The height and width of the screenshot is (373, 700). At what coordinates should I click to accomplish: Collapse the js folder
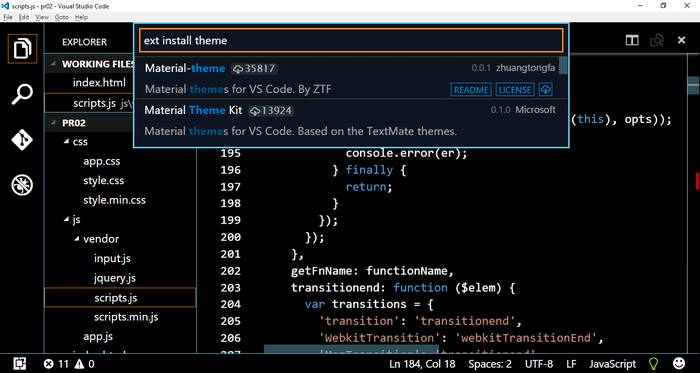(66, 220)
